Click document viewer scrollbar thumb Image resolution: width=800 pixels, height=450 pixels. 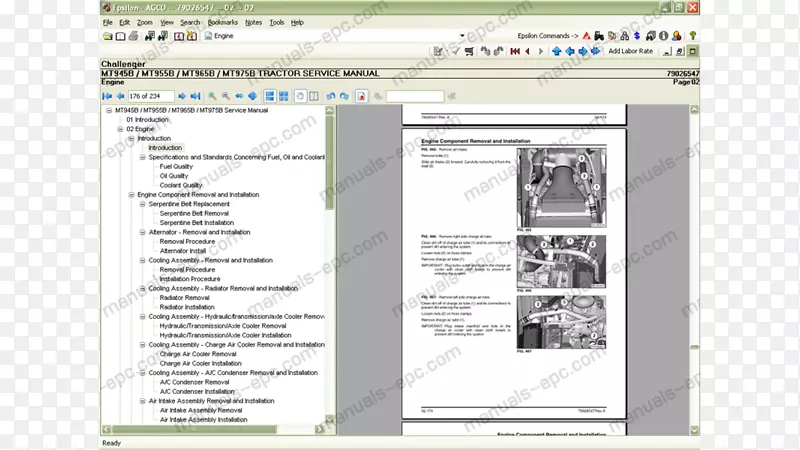tap(694, 347)
